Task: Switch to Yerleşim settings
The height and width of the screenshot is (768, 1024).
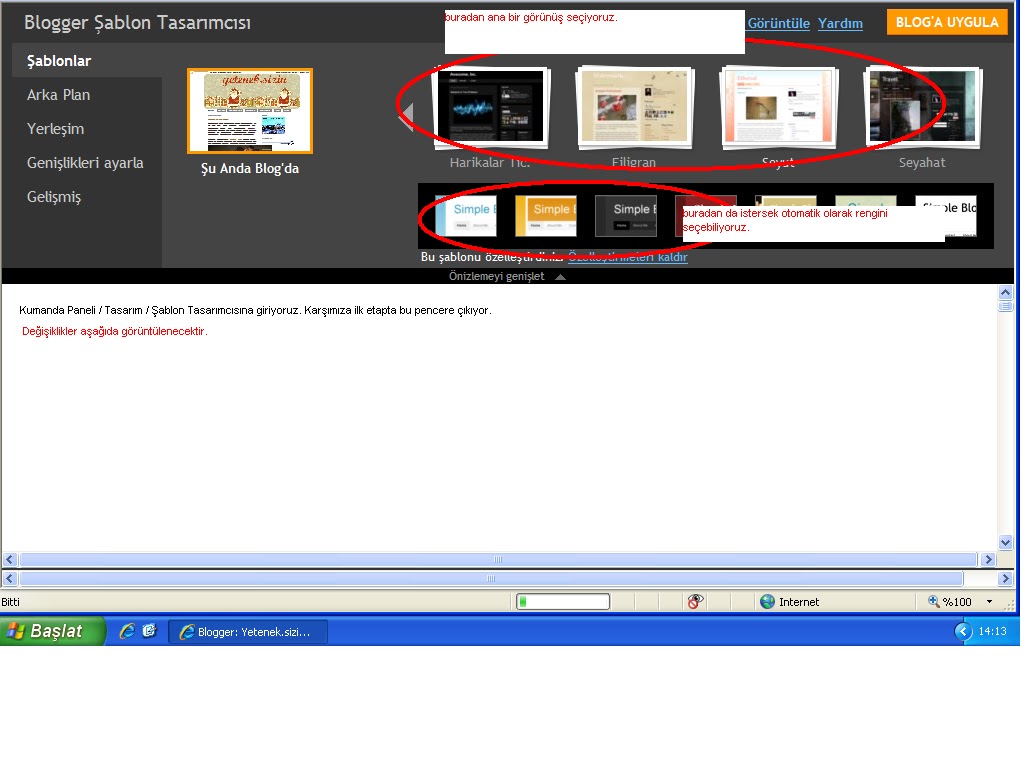Action: click(56, 129)
